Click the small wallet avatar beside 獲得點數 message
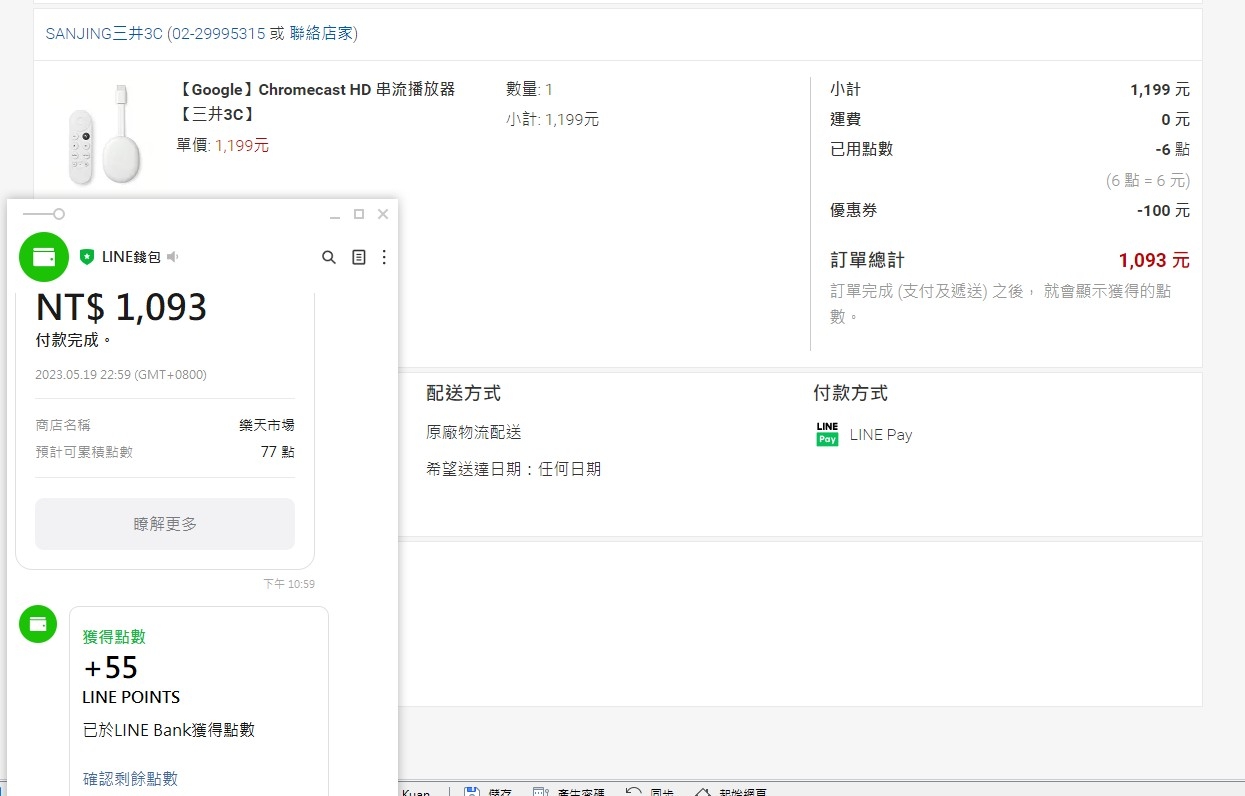The width and height of the screenshot is (1245, 796). [x=38, y=624]
